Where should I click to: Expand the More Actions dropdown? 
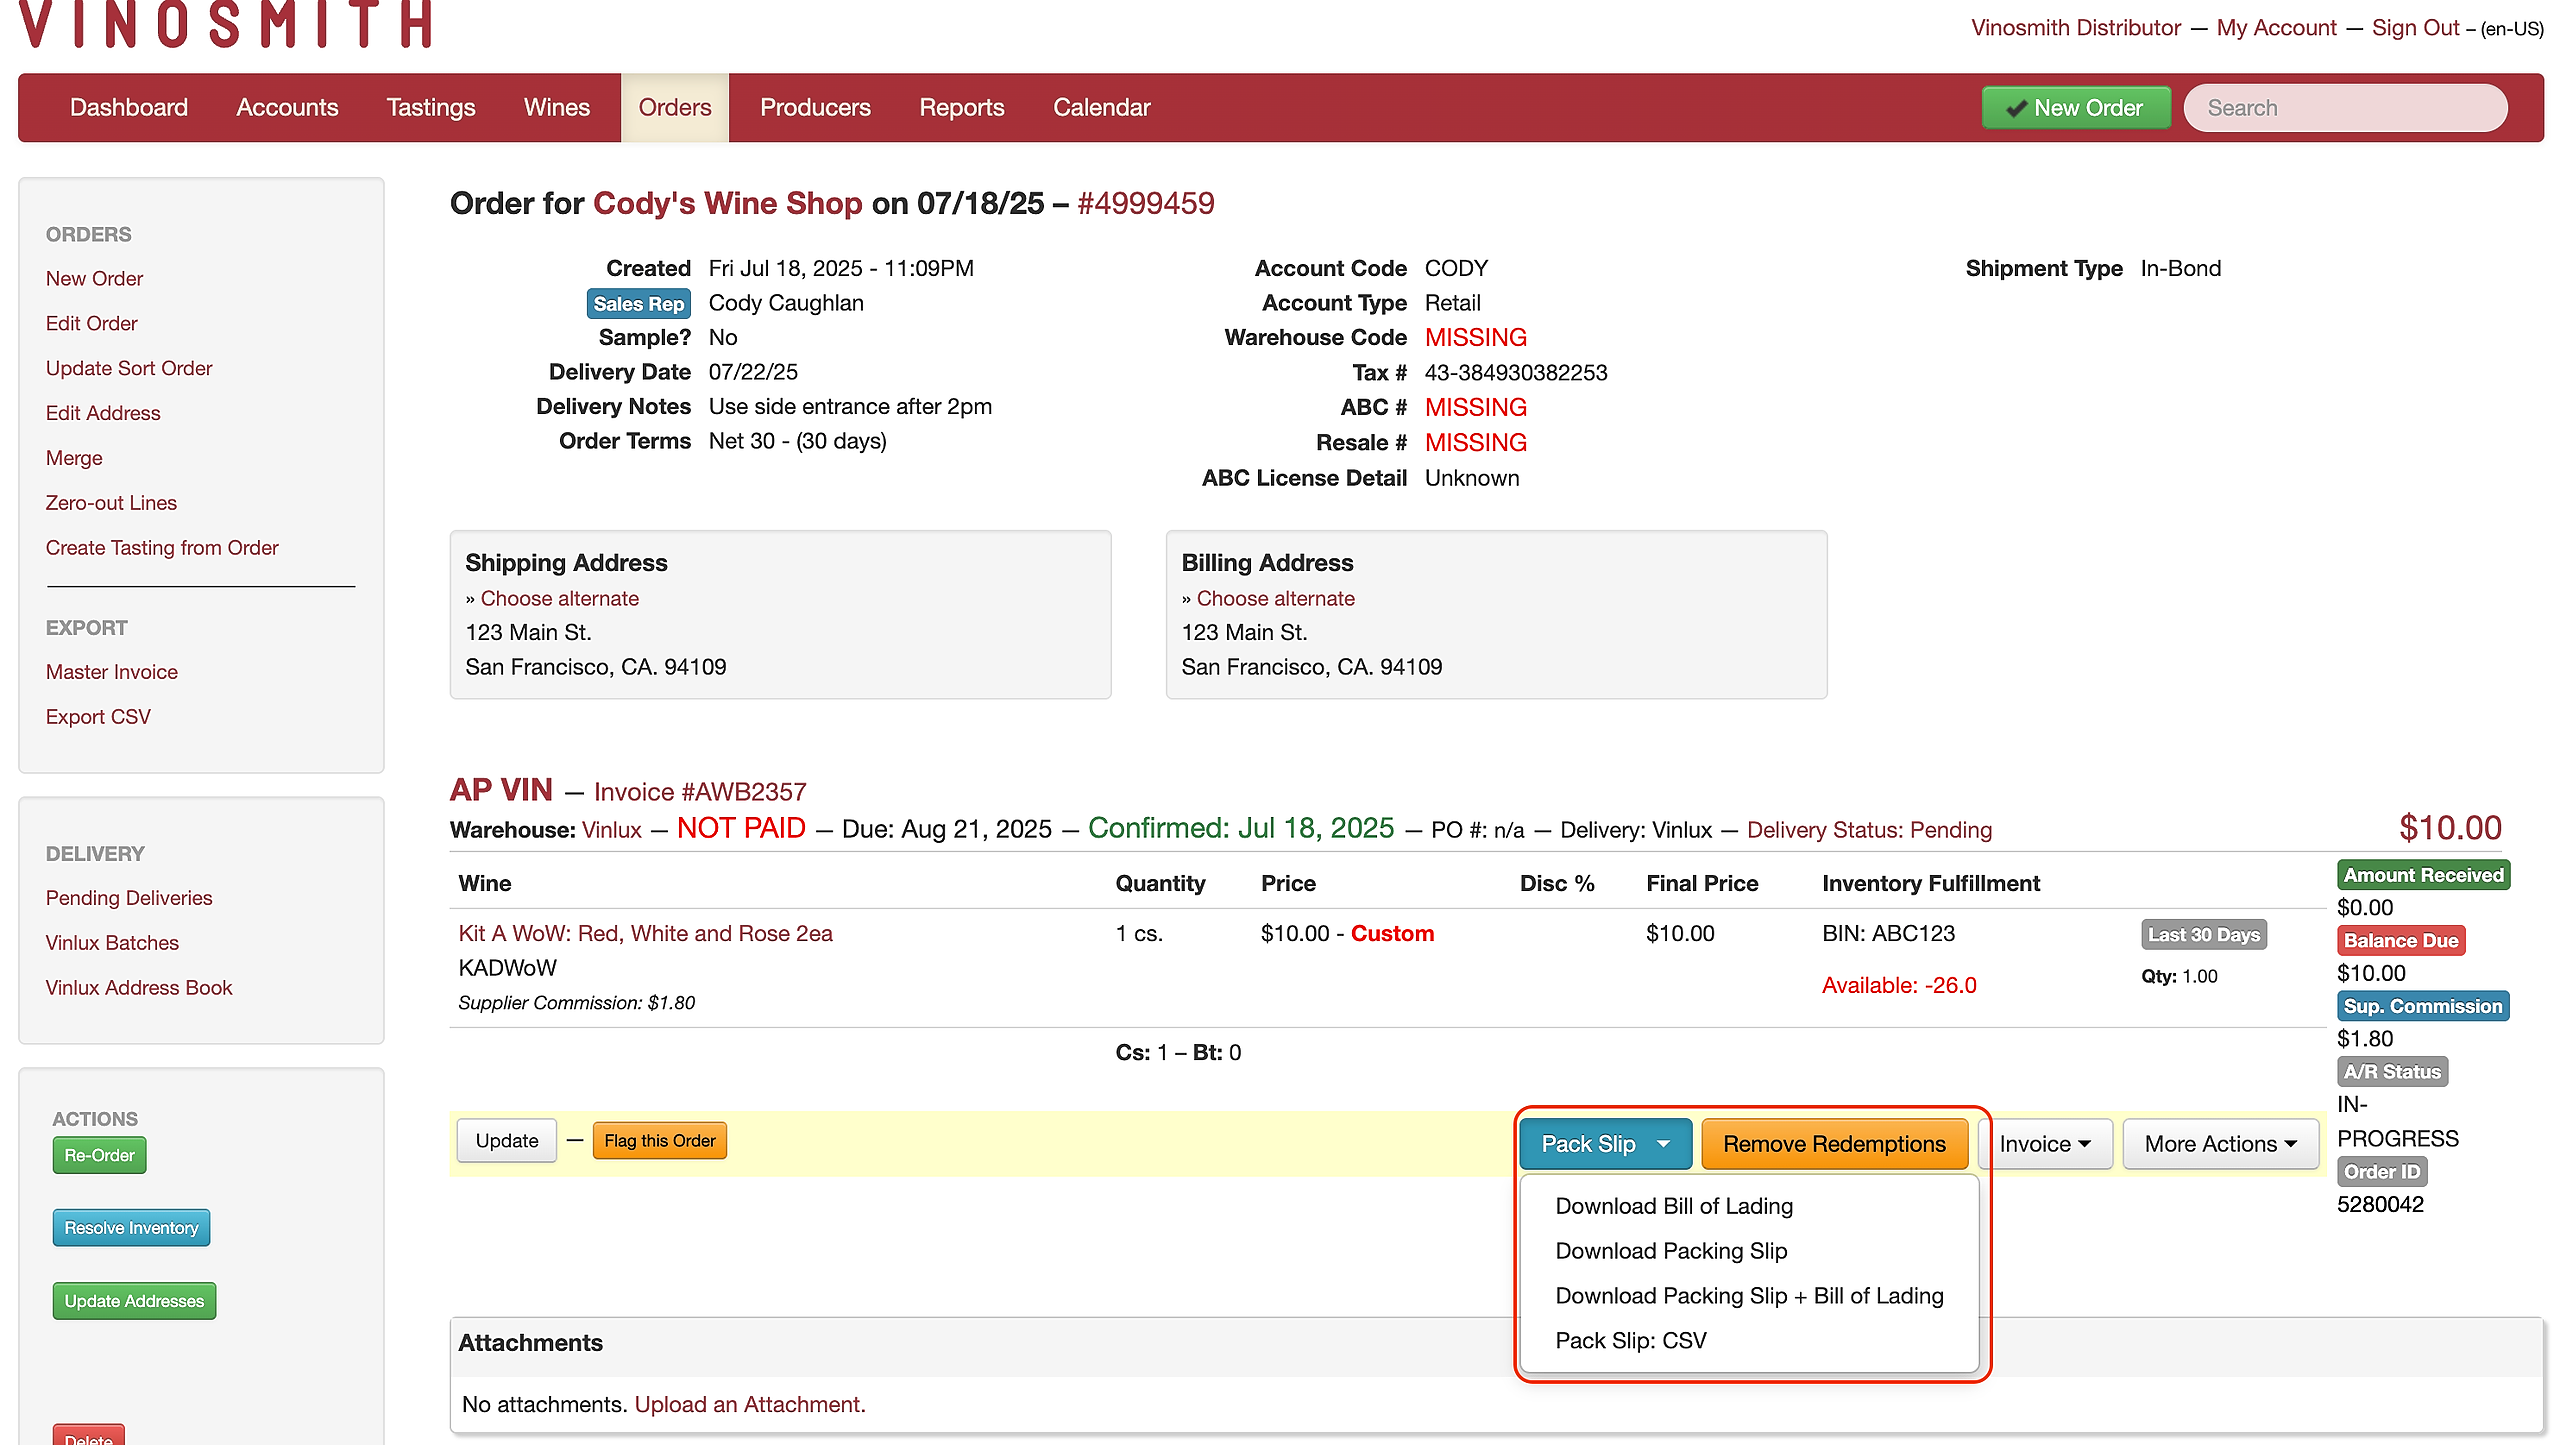[x=2220, y=1144]
